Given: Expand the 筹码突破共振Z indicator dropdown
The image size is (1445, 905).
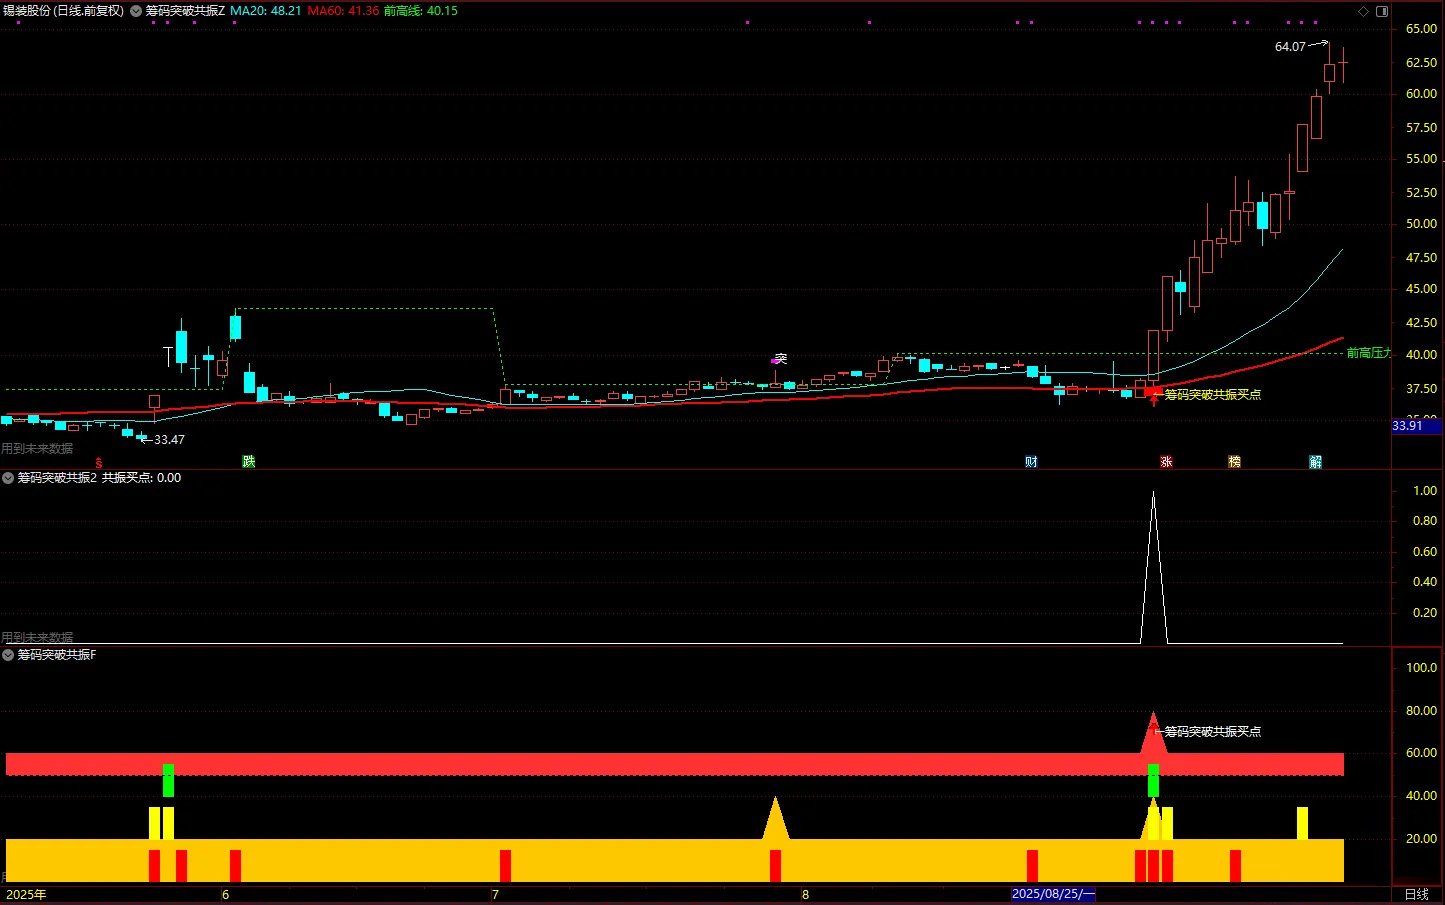Looking at the screenshot, I should [136, 11].
